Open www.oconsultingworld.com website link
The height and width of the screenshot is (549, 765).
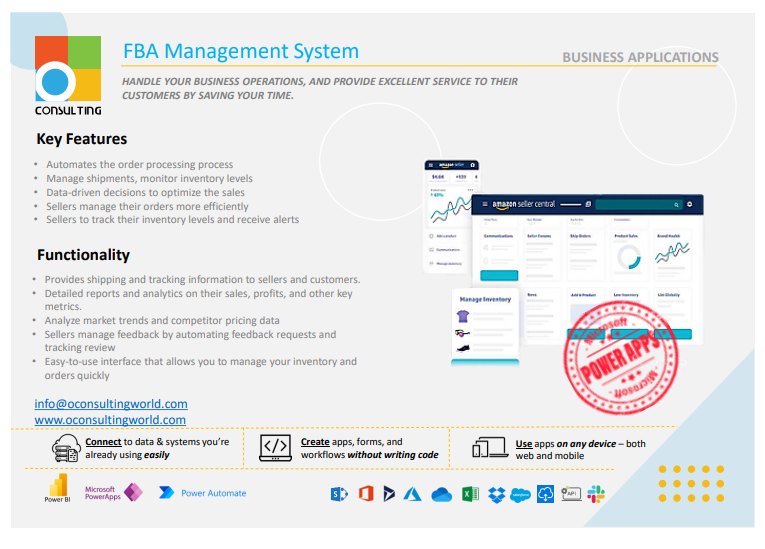tap(110, 420)
